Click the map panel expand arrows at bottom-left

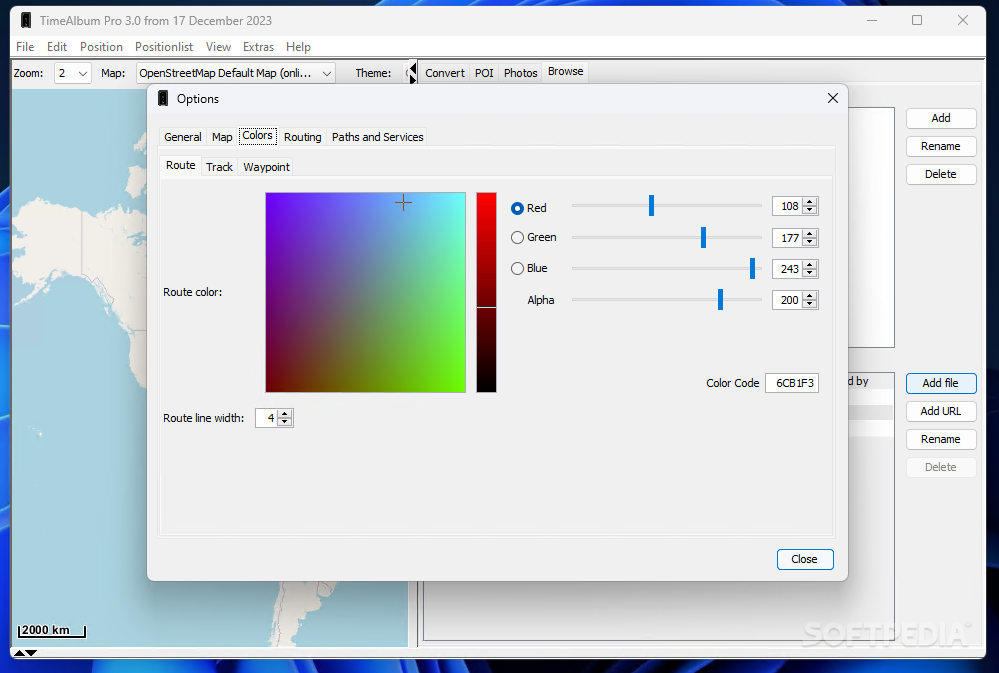pyautogui.click(x=25, y=653)
